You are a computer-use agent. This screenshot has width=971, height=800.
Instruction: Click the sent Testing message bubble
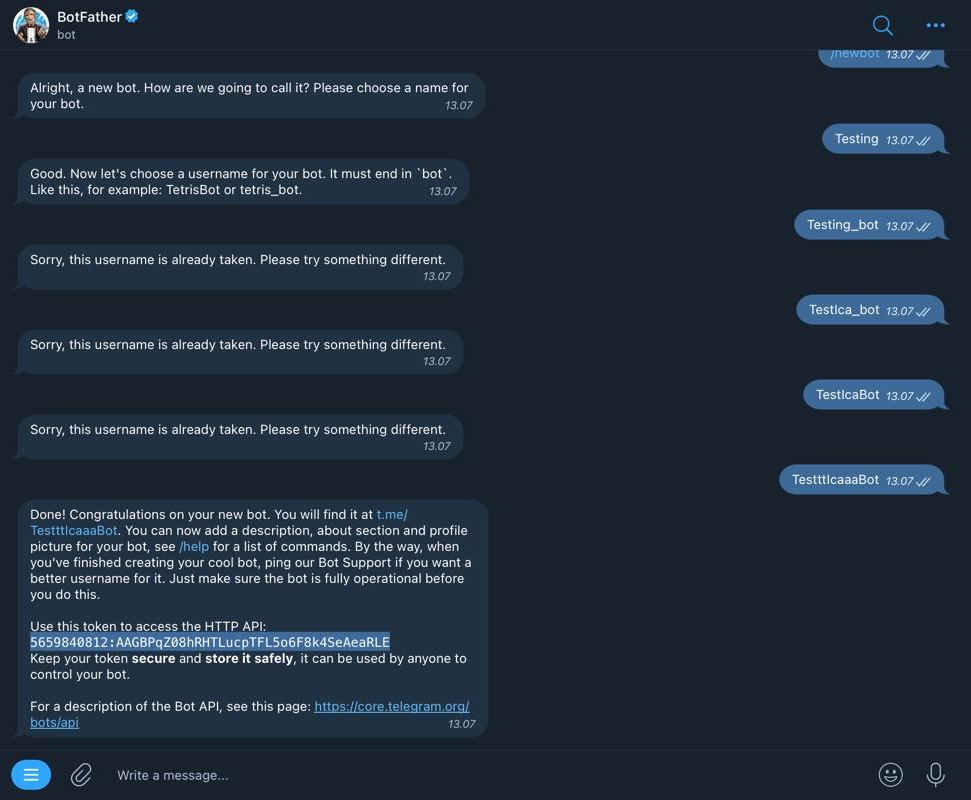(x=856, y=139)
